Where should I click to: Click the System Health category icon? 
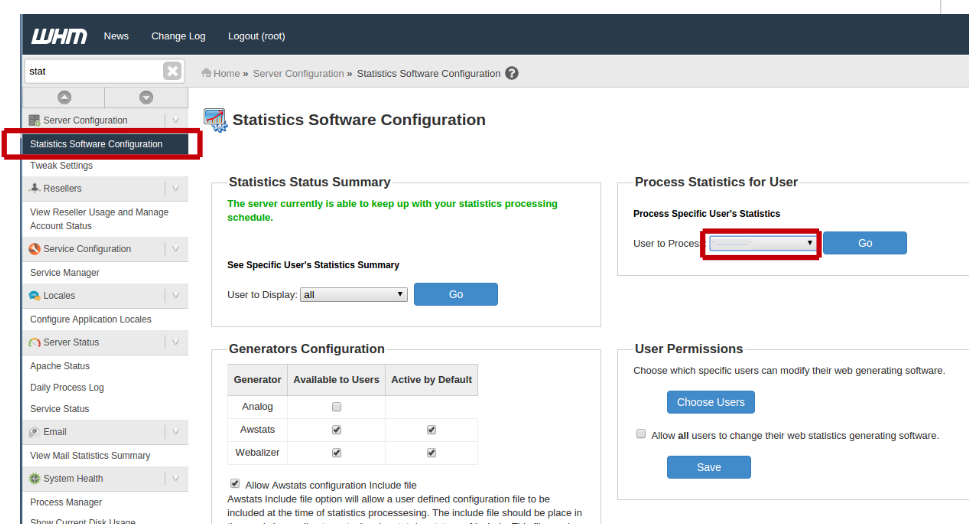35,479
